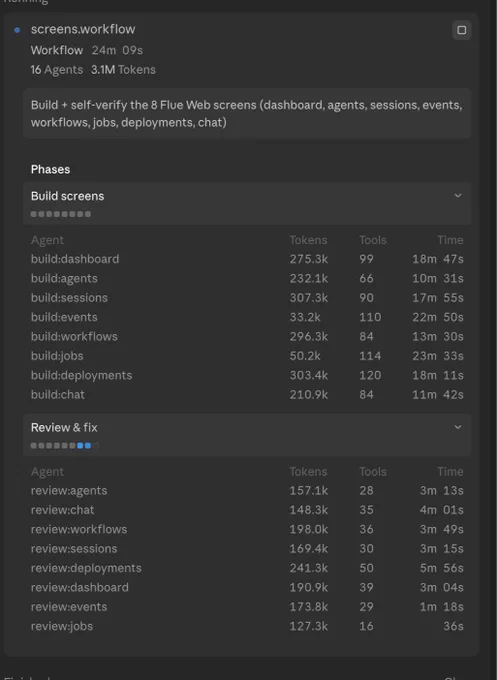Click the Review & fix progress dots
497x680 pixels.
64,445
